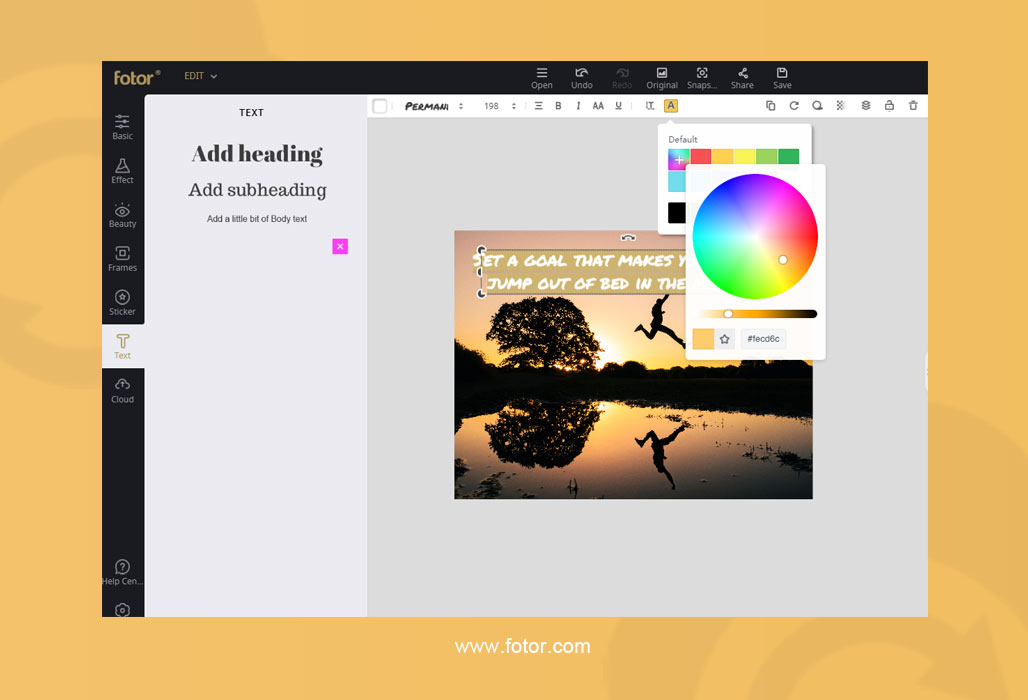This screenshot has height=700, width=1028.
Task: Open the Effect panel
Action: tap(122, 171)
